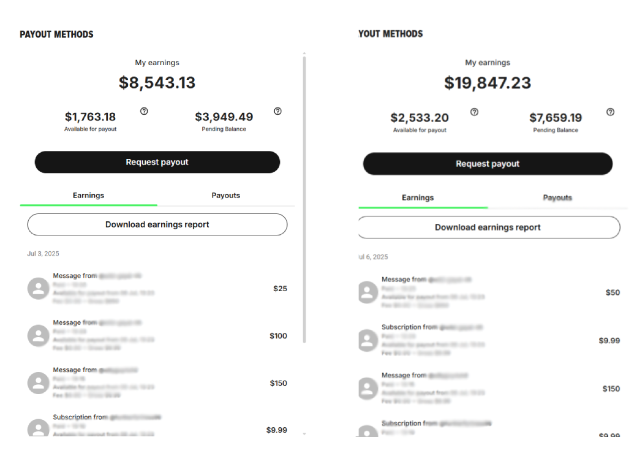The width and height of the screenshot is (634, 462).
Task: Switch to Payouts tab under $19,847.23 earnings
Action: pos(557,197)
